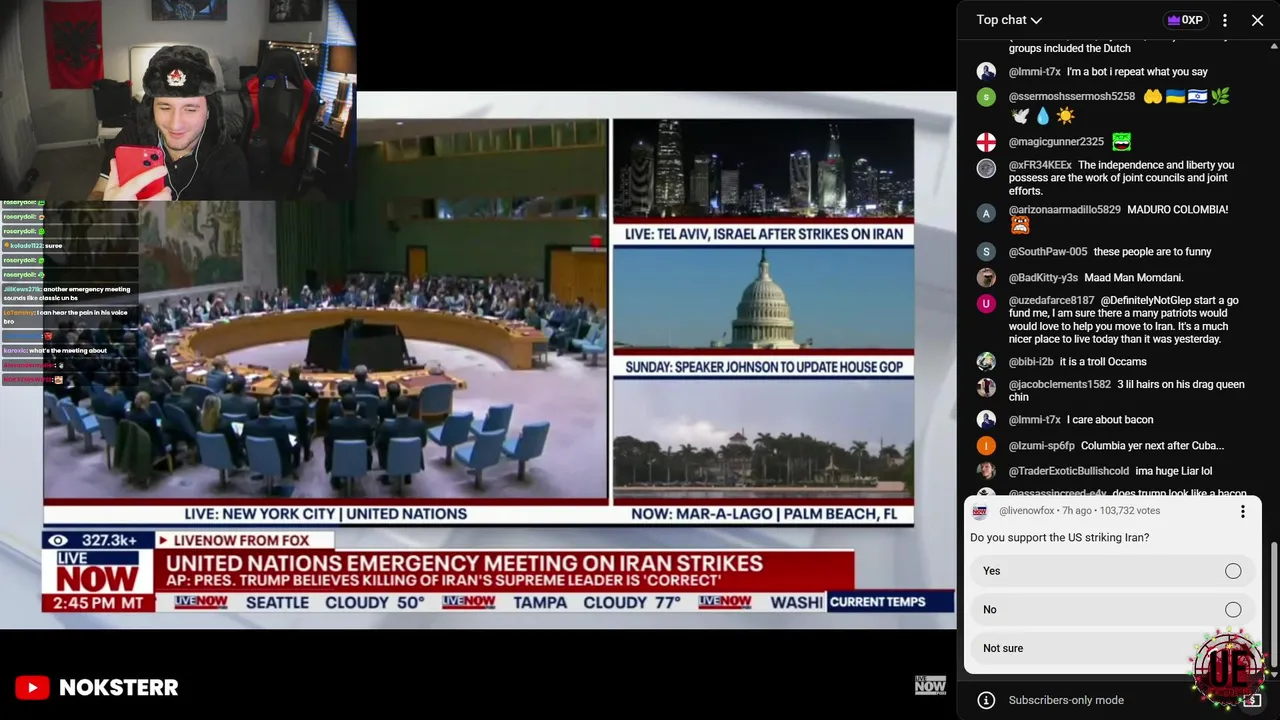This screenshot has width=1280, height=720.
Task: Click the YouTube logo beside NOKSTERR
Action: coord(32,688)
